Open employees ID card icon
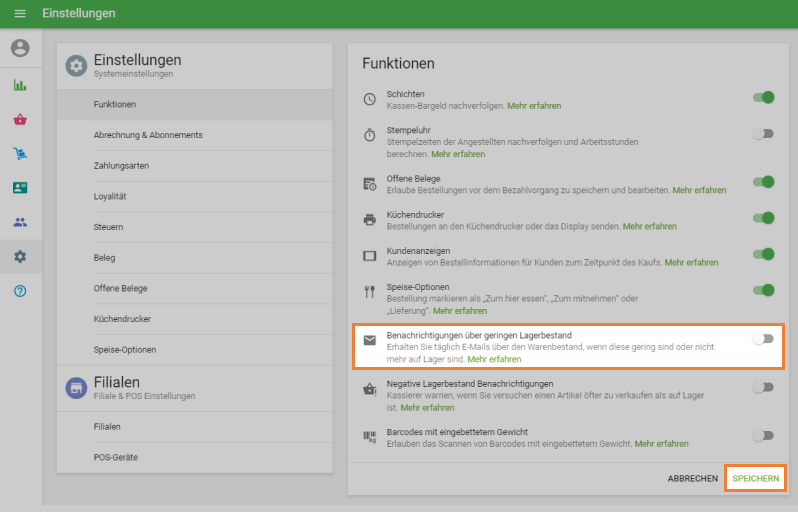 coord(20,188)
